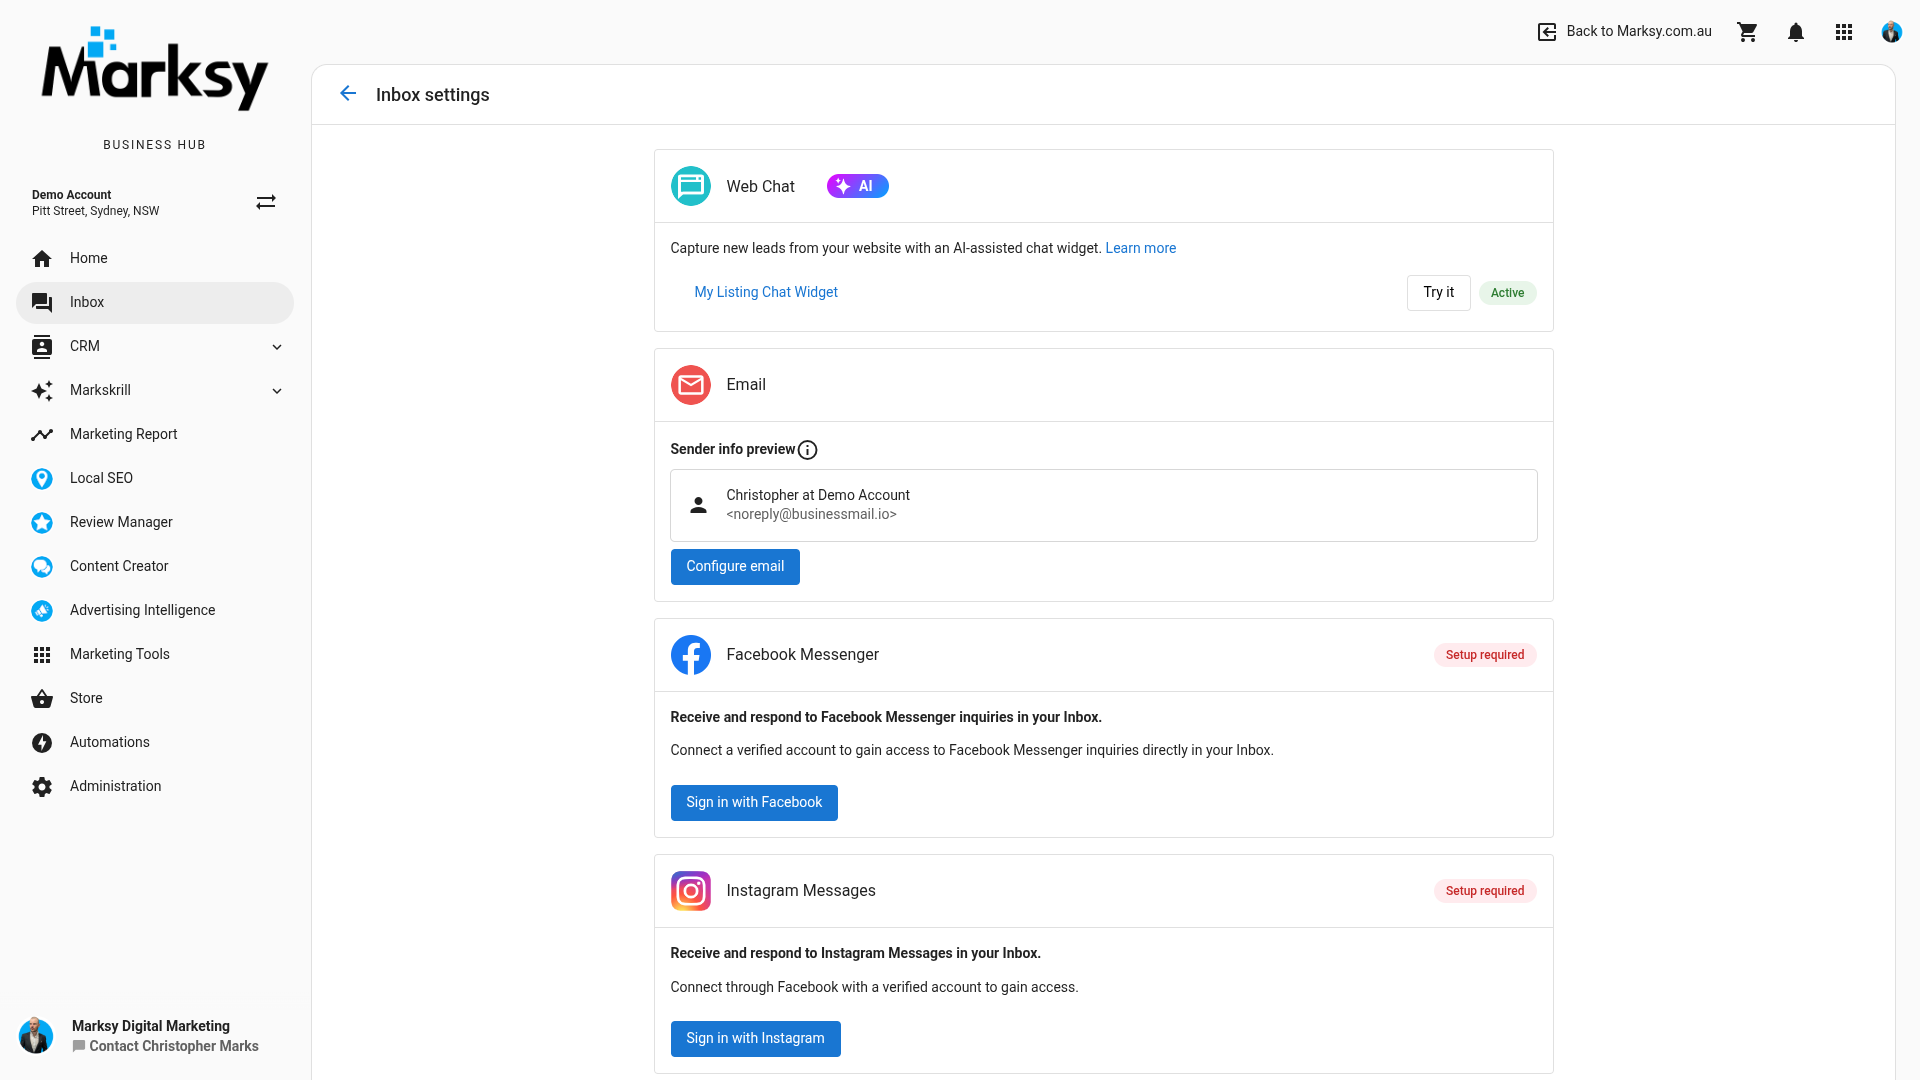Click the Marketing Tools grid icon
This screenshot has width=1920, height=1080.
tap(42, 655)
